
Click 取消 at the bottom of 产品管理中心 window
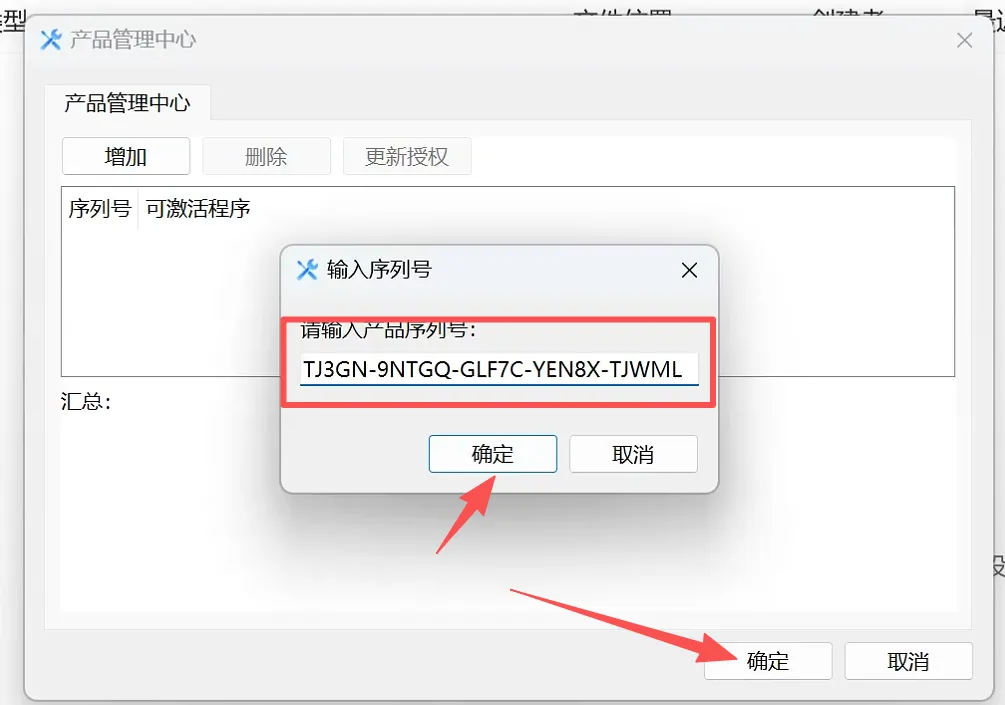click(x=908, y=661)
